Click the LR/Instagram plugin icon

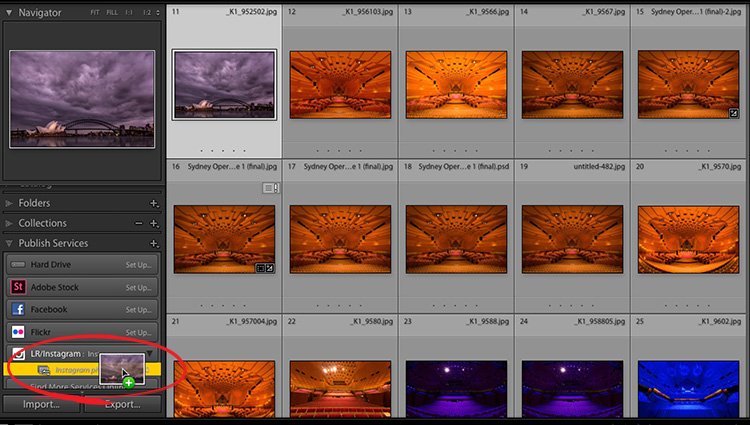(x=18, y=354)
